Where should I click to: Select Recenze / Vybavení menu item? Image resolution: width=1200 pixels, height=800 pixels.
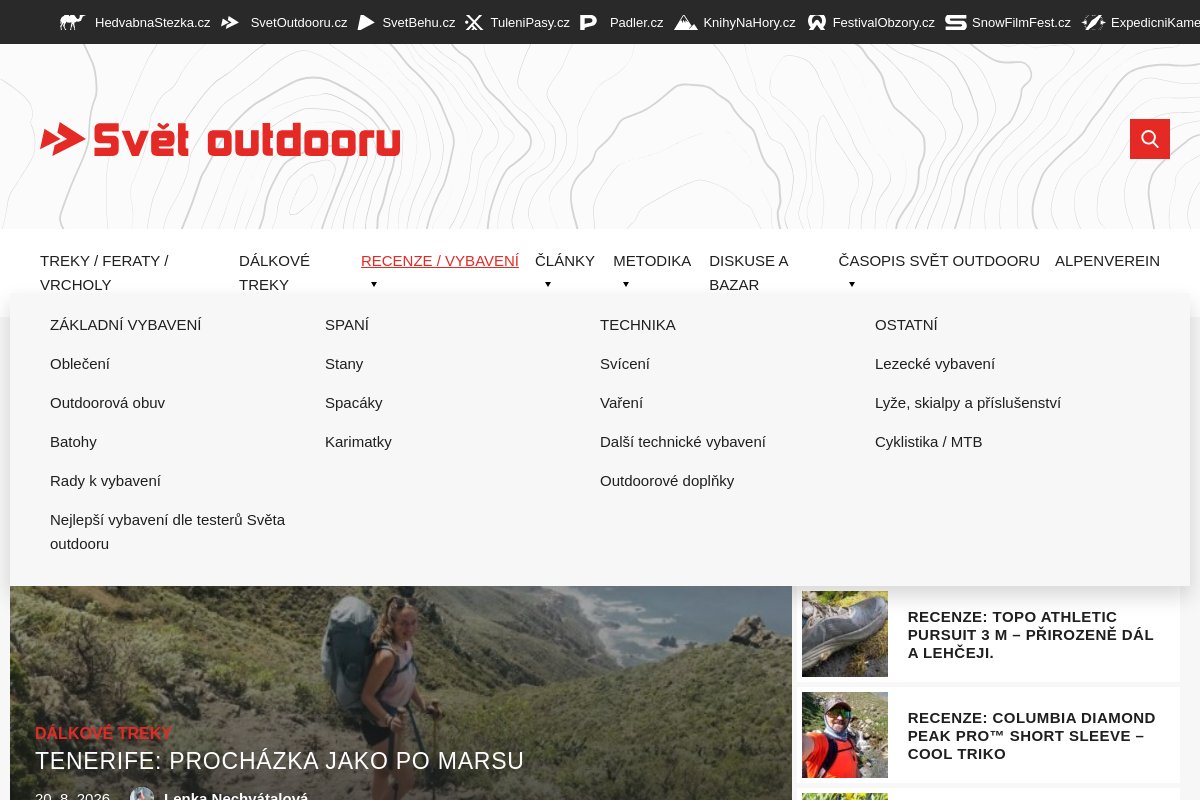point(440,260)
